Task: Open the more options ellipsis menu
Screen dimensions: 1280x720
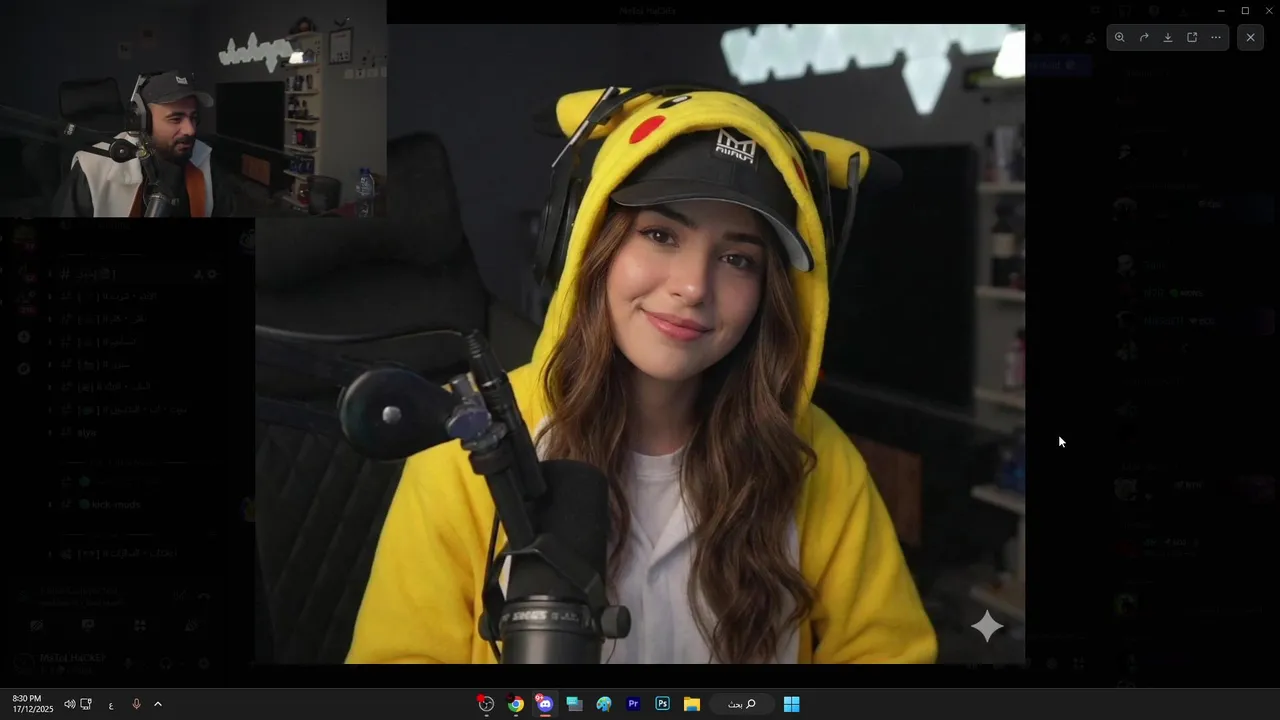Action: tap(1216, 38)
